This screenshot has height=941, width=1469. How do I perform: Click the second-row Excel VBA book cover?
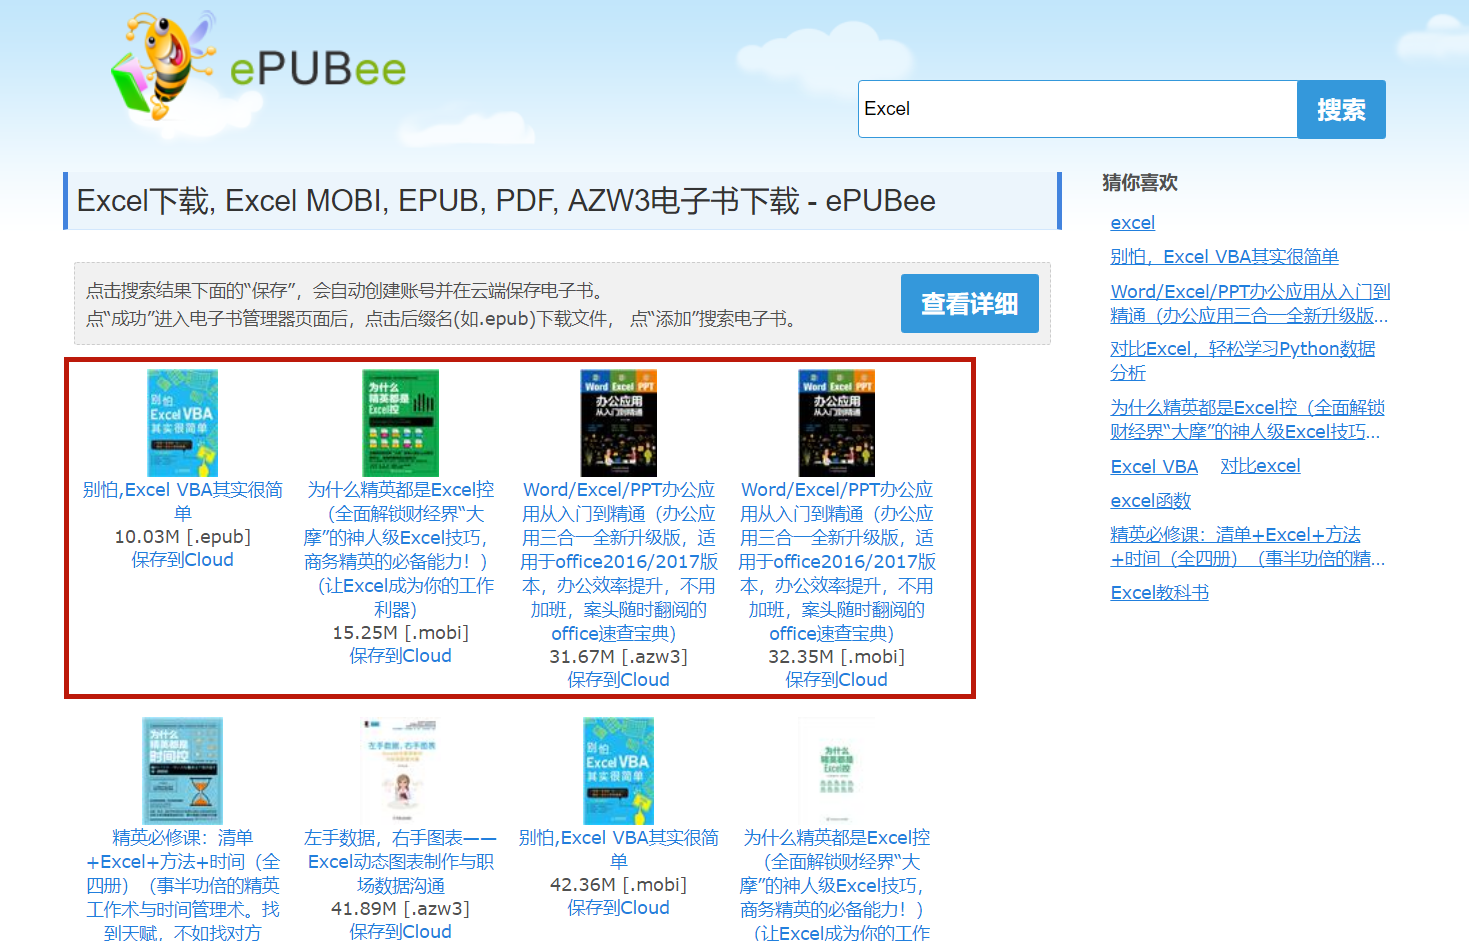[618, 770]
